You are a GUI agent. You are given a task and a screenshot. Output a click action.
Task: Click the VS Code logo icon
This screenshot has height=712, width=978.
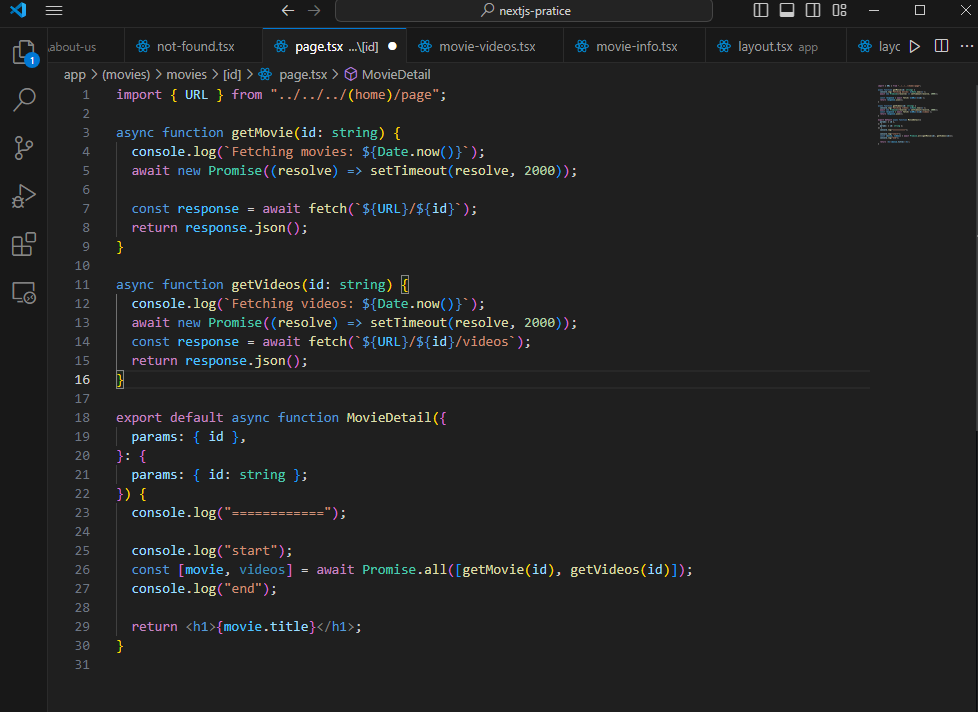[18, 10]
